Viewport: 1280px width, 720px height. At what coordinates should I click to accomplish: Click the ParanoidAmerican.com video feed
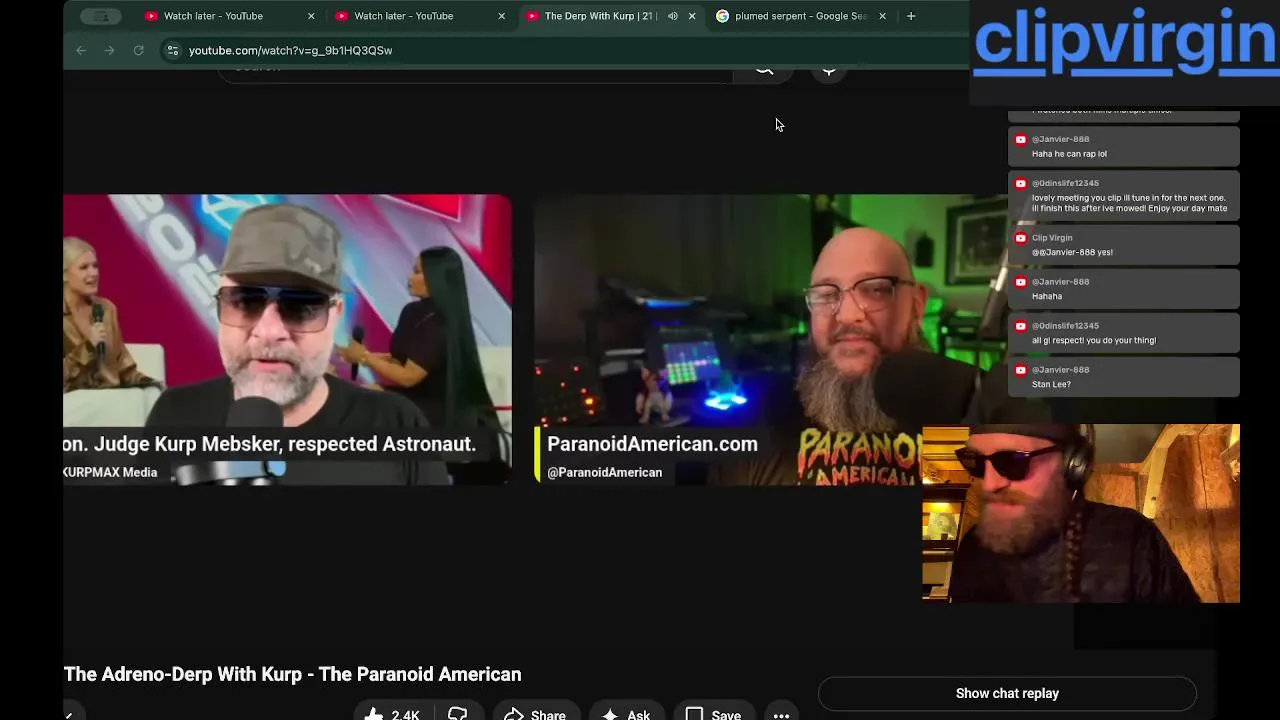[x=728, y=340]
